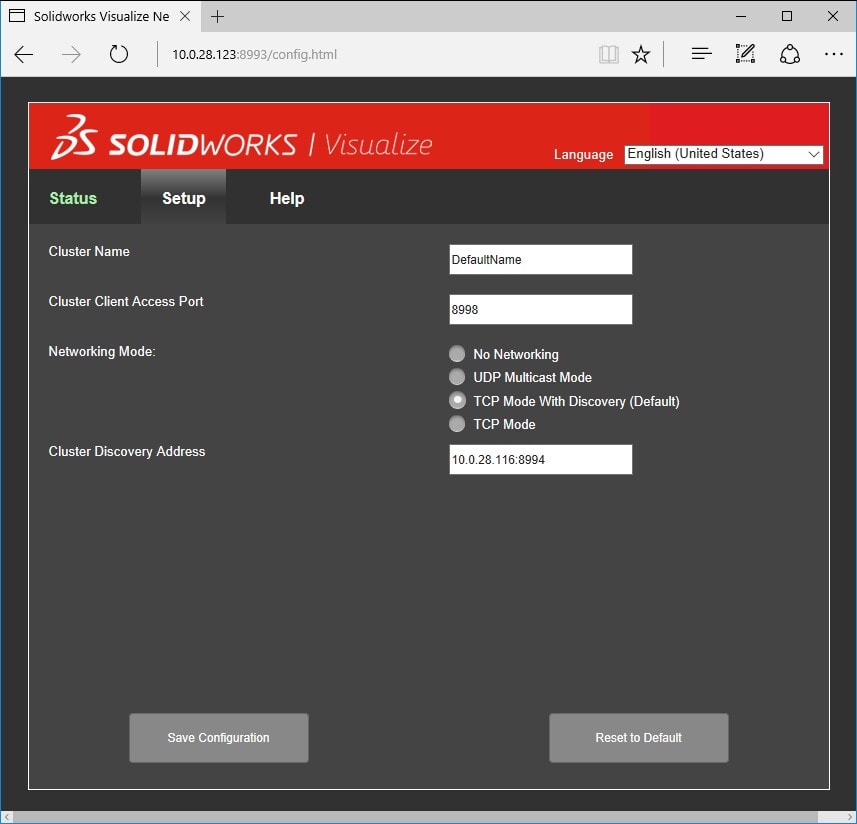Screen dimensions: 857x824
Task: Click the browser forward arrow
Action: click(71, 55)
